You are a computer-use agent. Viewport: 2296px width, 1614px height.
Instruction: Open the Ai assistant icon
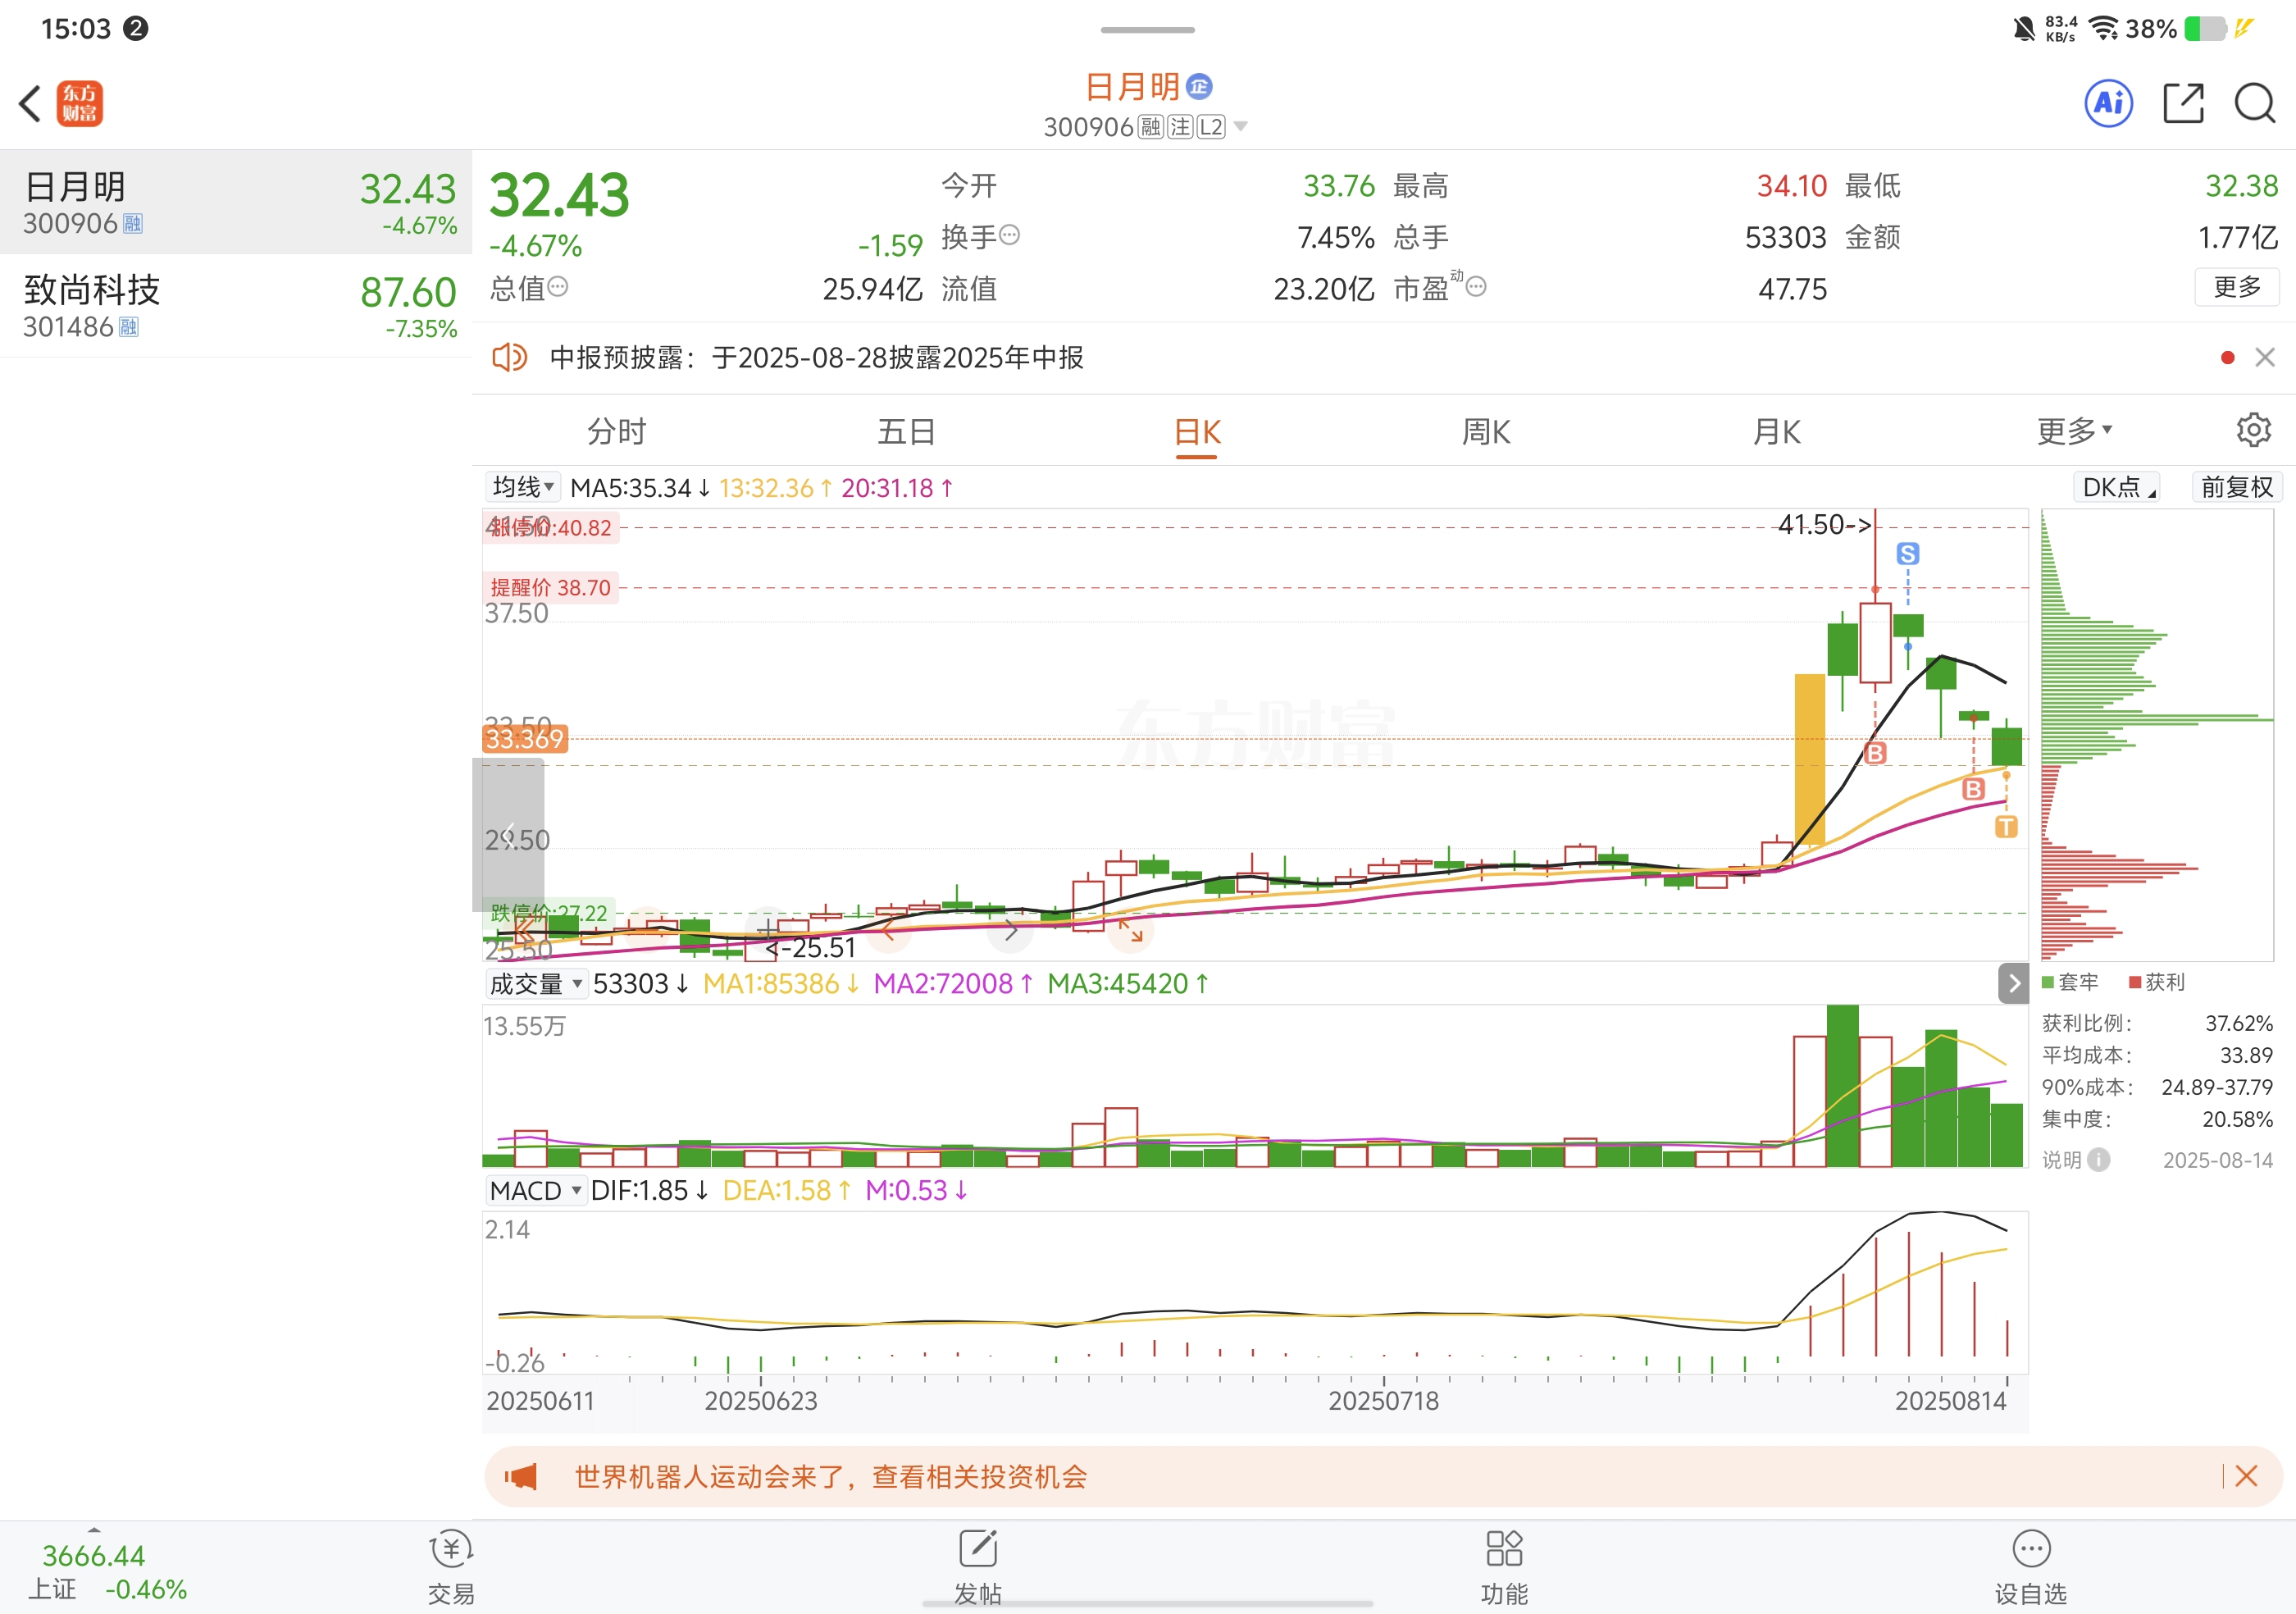pos(2109,103)
